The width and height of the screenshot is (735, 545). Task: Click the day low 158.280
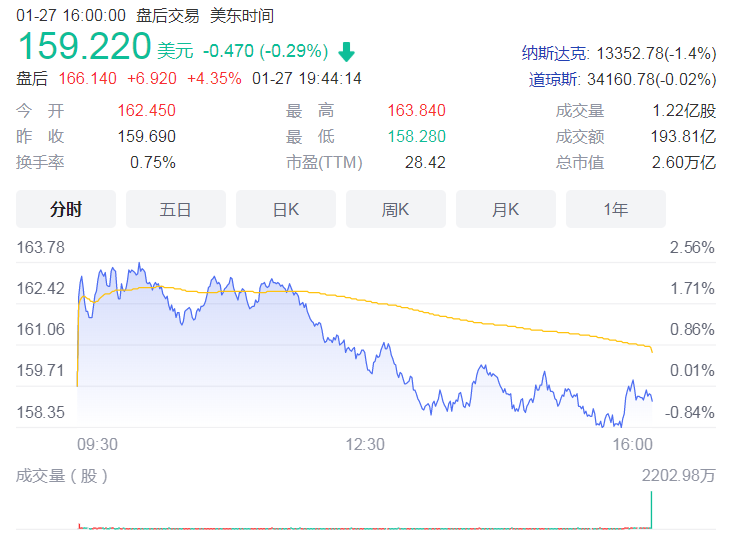pos(416,136)
